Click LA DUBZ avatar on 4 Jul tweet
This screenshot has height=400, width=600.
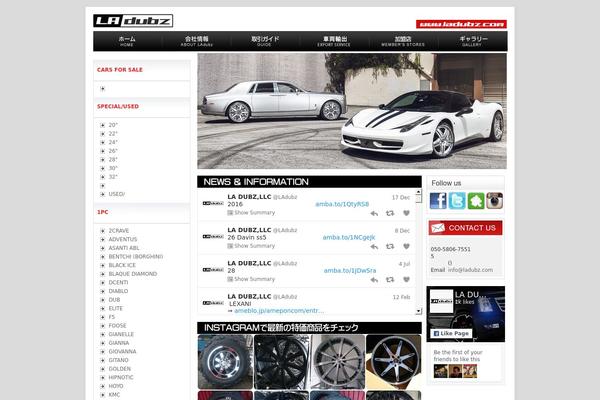213,270
